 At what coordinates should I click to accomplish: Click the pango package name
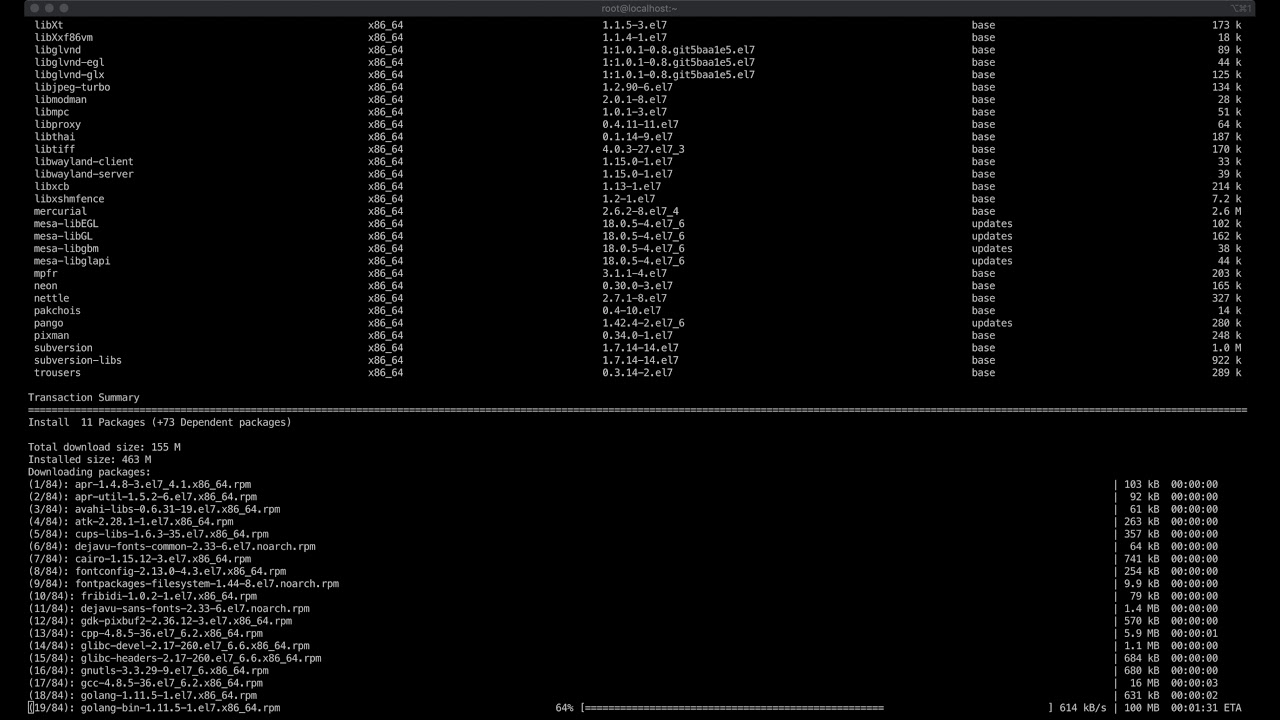[49, 323]
